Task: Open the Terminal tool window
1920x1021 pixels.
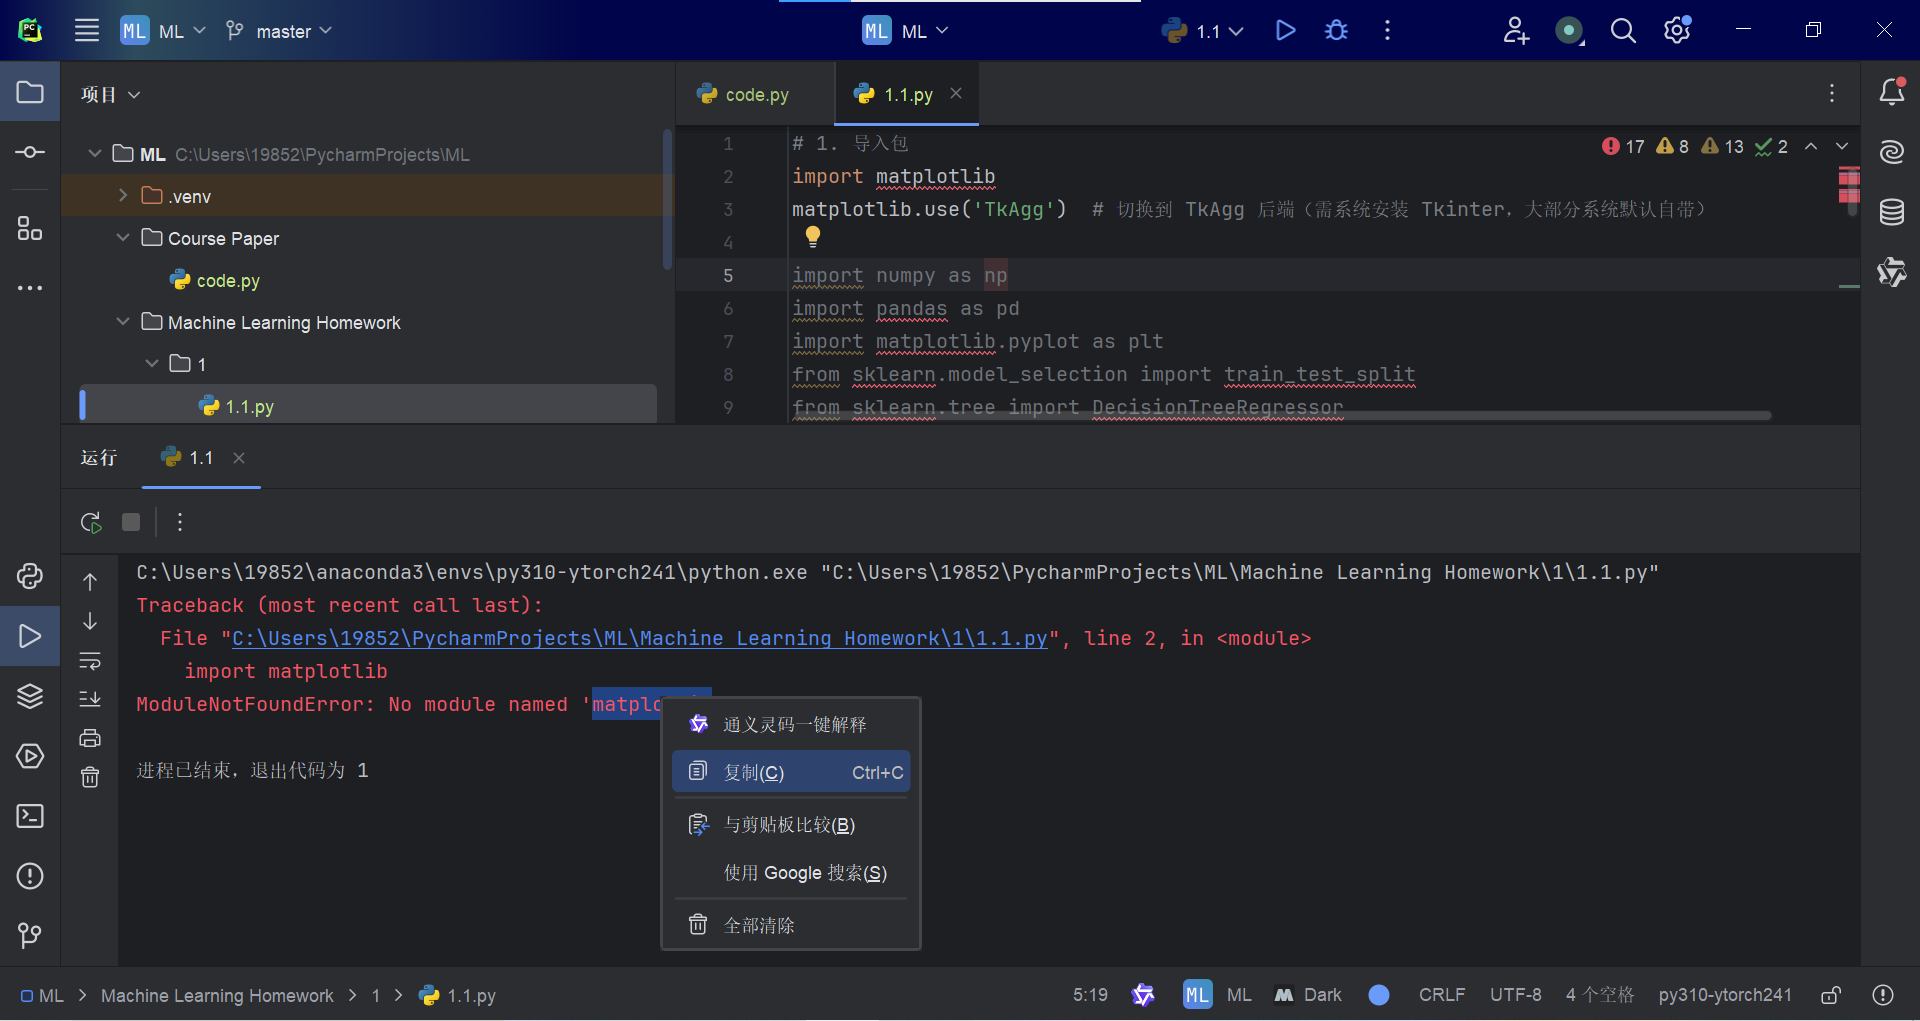Action: pyautogui.click(x=30, y=816)
